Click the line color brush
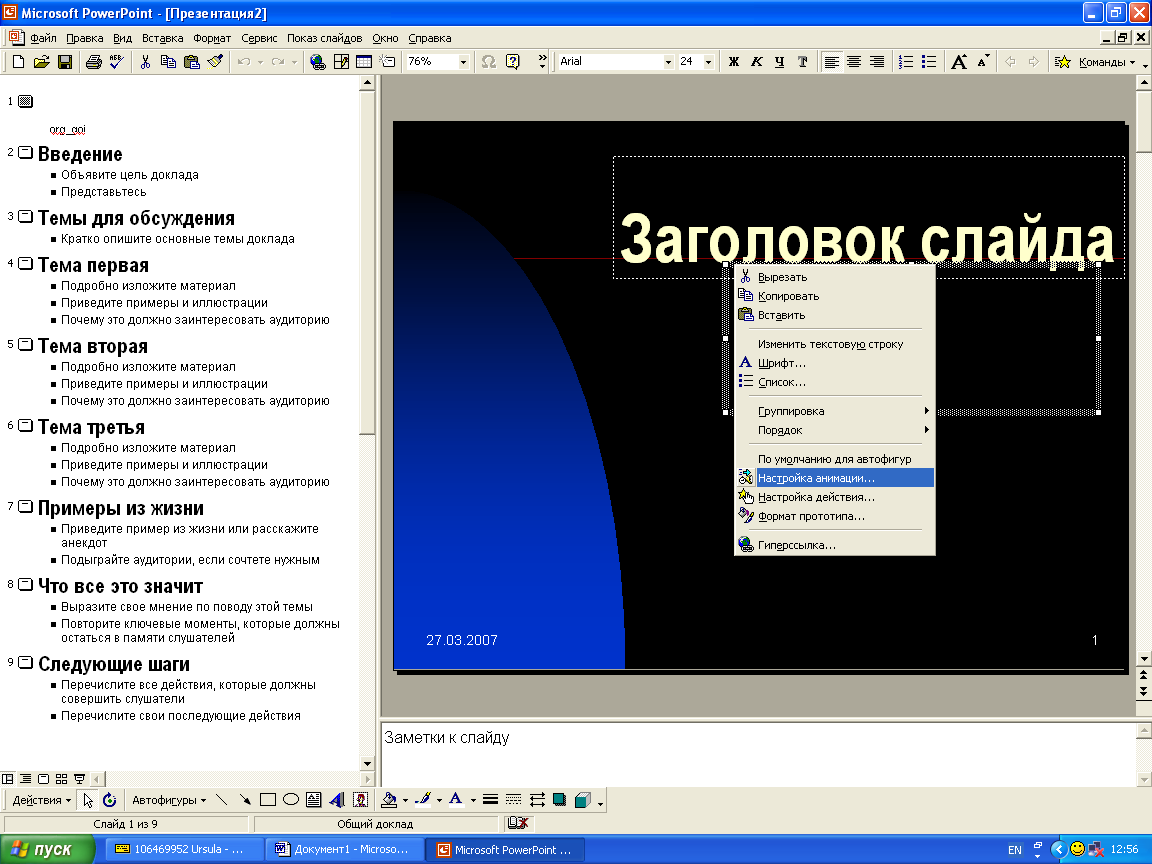1152x864 pixels. 422,800
